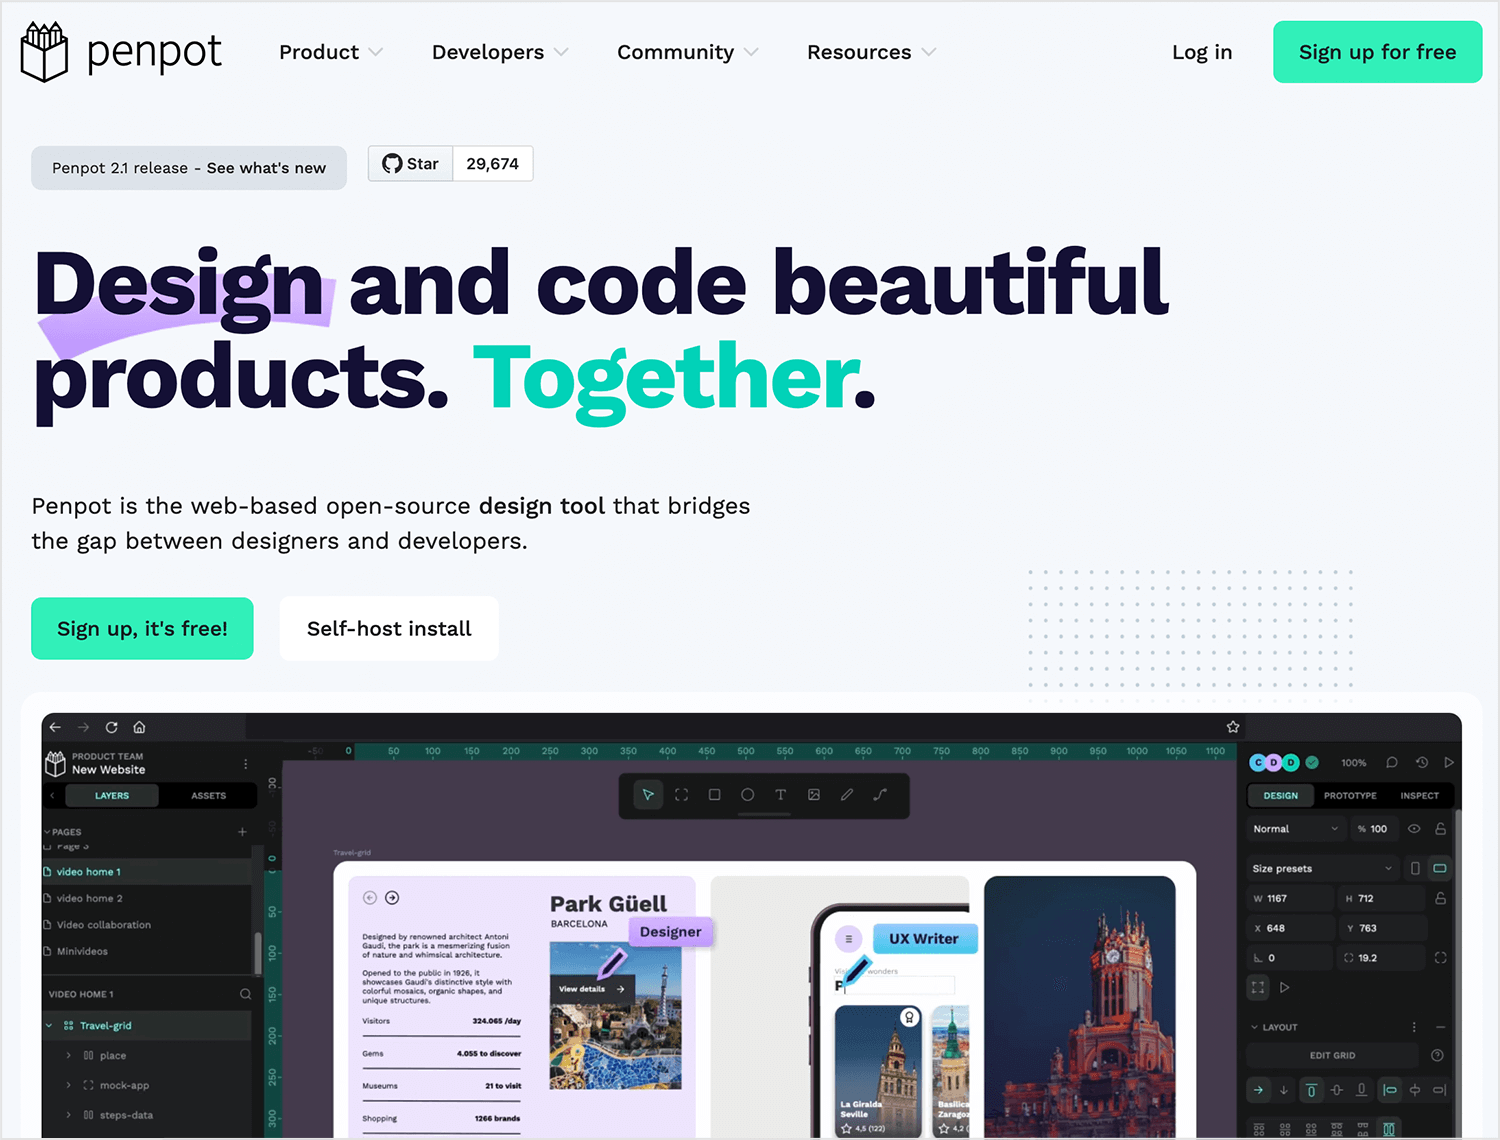Viewport: 1500px width, 1140px height.
Task: Set portrait orientation
Action: coord(1415,868)
